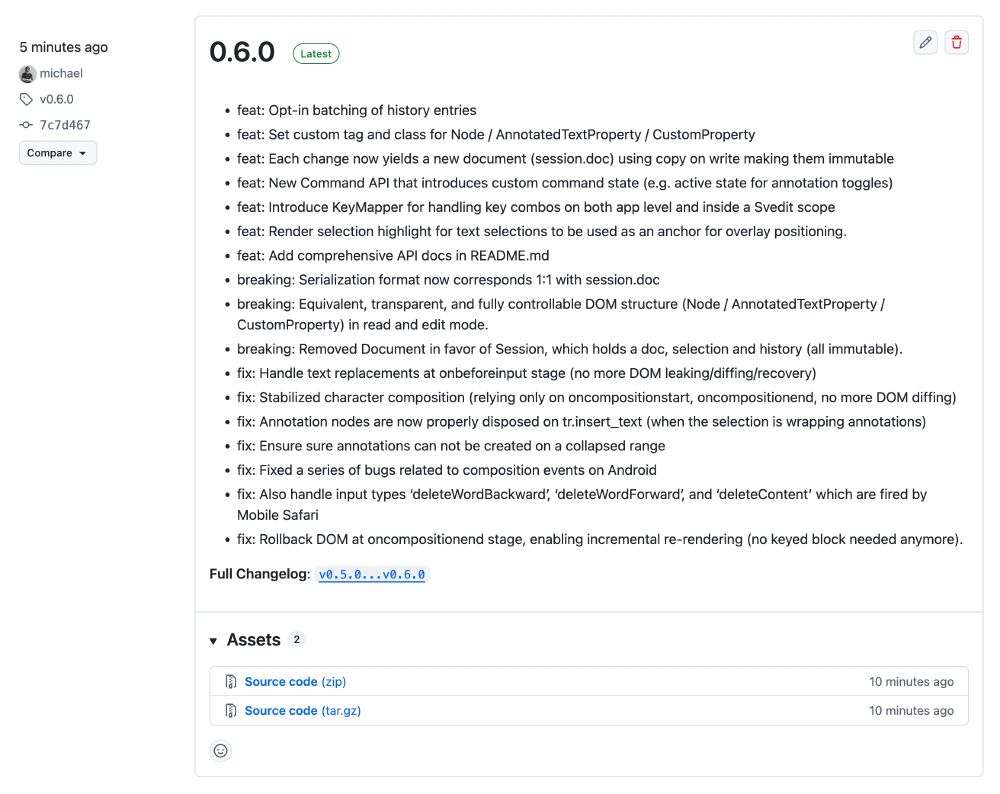
Task: Click michael's avatar image
Action: [27, 74]
